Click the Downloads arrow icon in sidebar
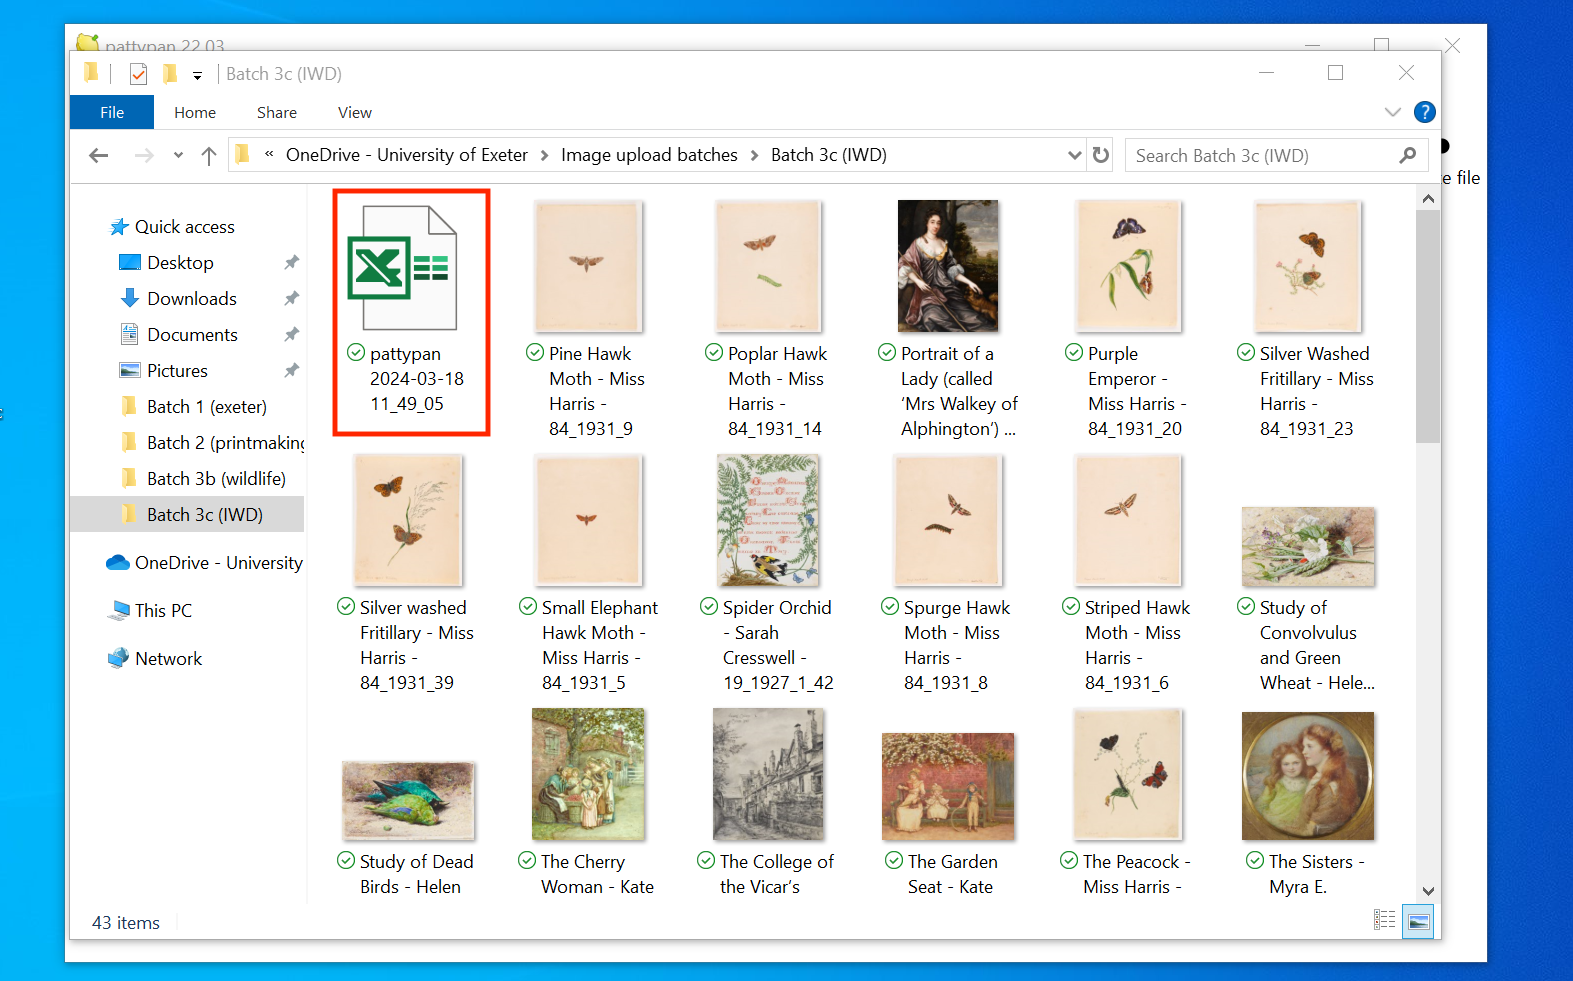Screen dimensions: 1573x981 click(130, 298)
